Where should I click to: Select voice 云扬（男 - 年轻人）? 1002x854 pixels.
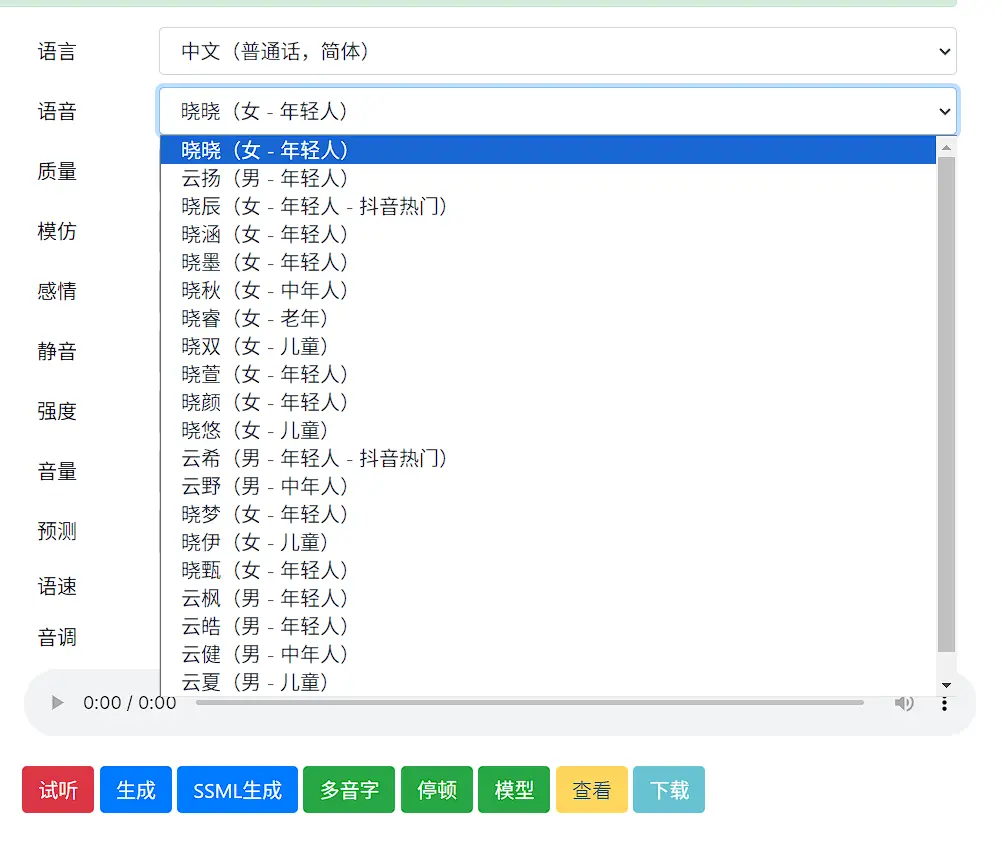pyautogui.click(x=265, y=178)
